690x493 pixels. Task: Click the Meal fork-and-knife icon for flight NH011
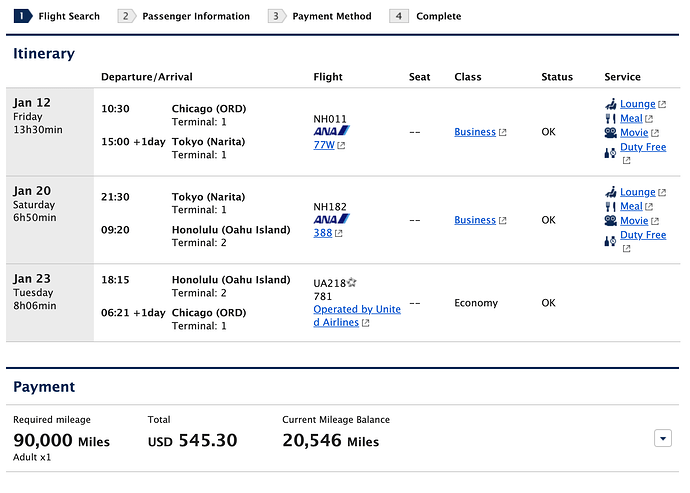click(x=610, y=119)
